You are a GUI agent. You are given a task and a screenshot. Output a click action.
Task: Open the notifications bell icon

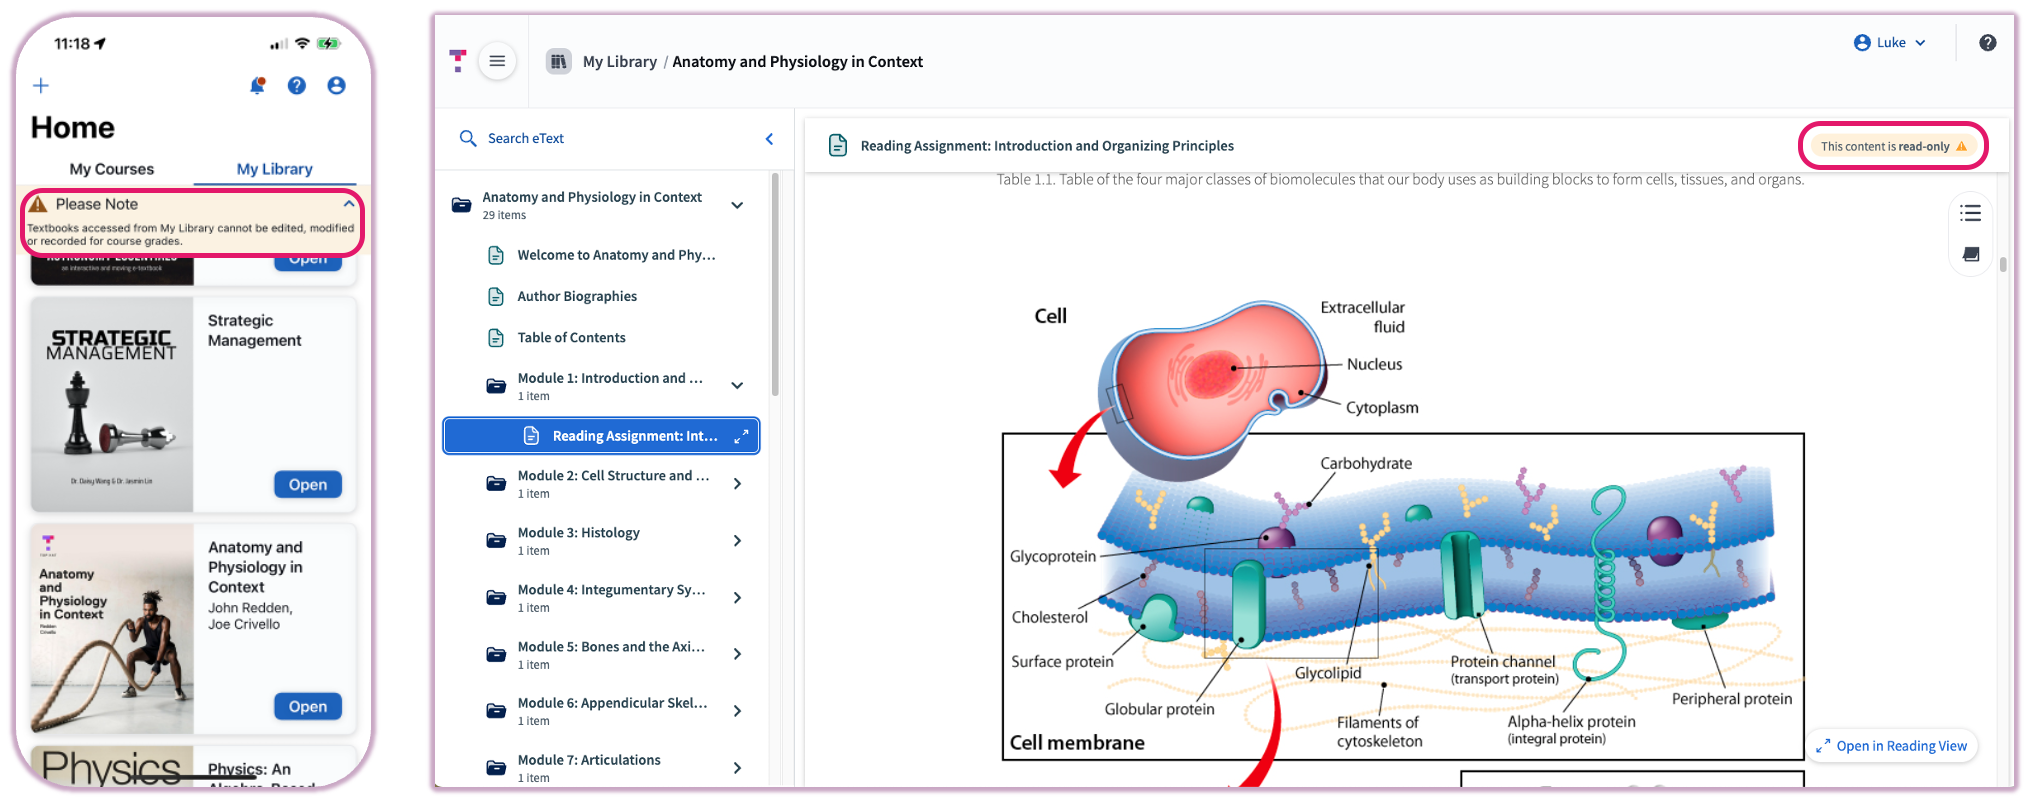(257, 86)
